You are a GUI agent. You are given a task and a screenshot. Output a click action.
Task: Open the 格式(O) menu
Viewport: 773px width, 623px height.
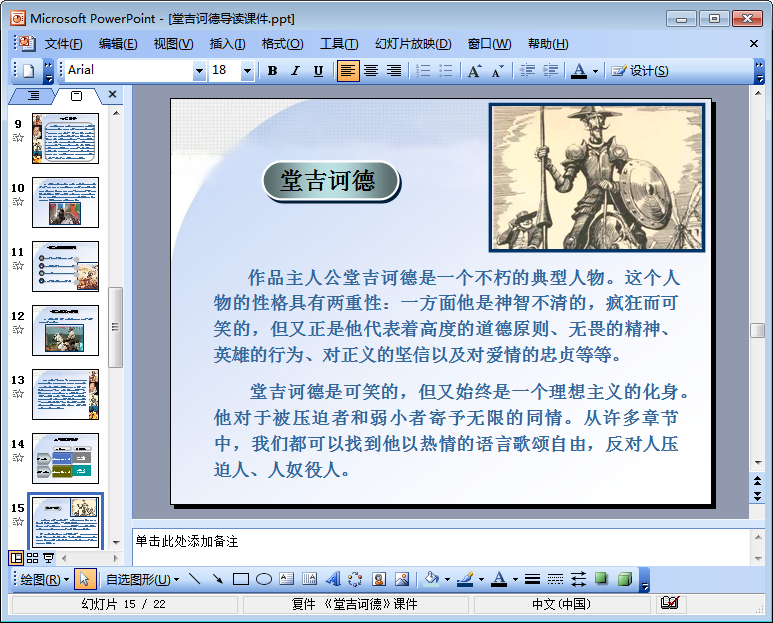point(282,44)
